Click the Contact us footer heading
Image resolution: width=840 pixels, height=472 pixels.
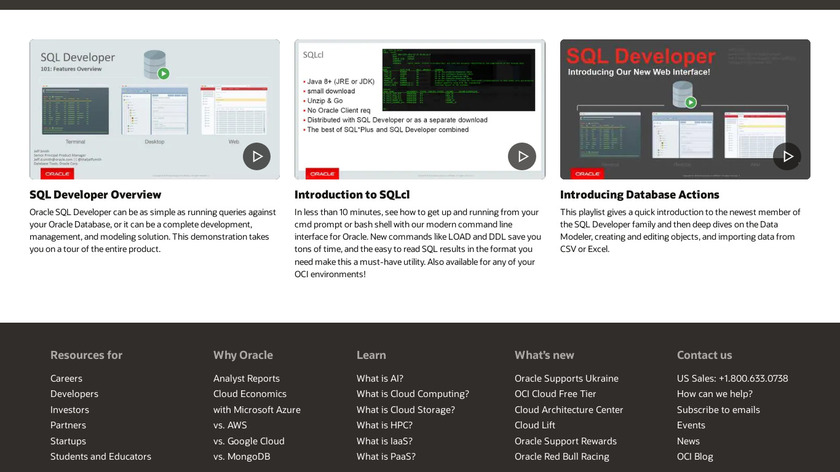tap(704, 355)
